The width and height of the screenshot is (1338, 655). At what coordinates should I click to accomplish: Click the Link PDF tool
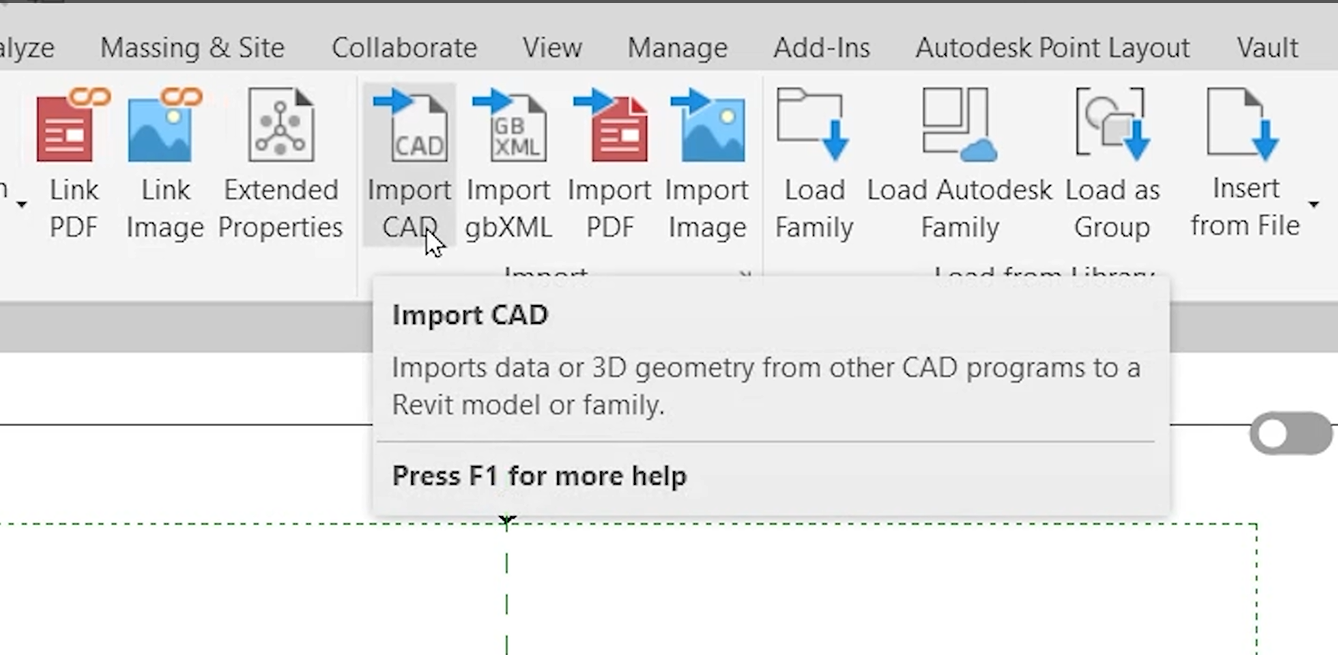click(x=73, y=165)
